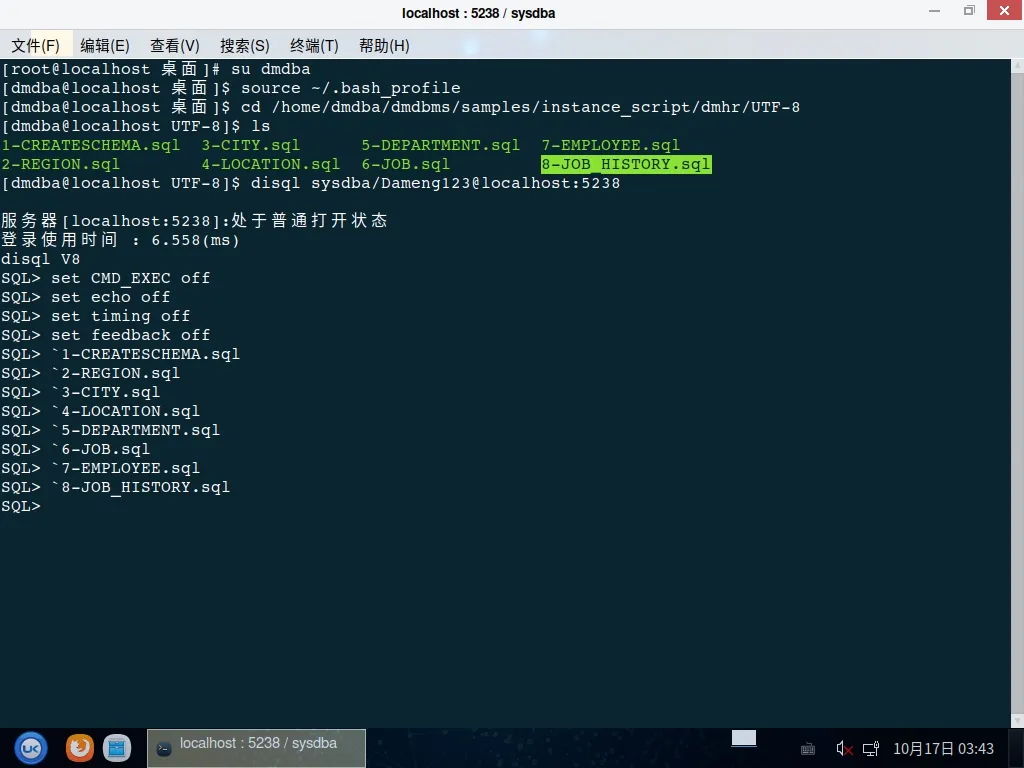Image resolution: width=1024 pixels, height=768 pixels.
Task: Open the file manager taskbar icon
Action: coord(117,748)
